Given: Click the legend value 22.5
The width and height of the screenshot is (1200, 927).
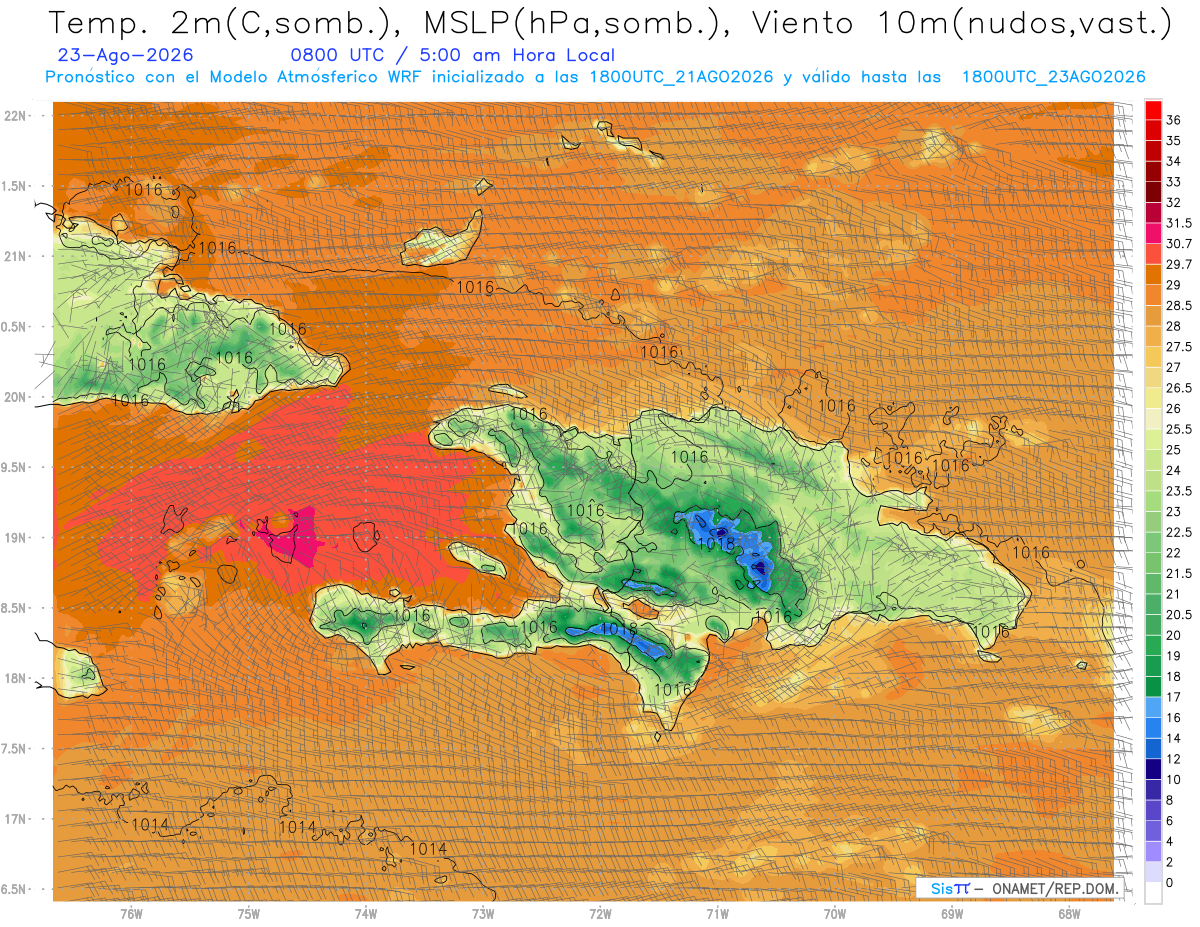Looking at the screenshot, I should (1179, 532).
